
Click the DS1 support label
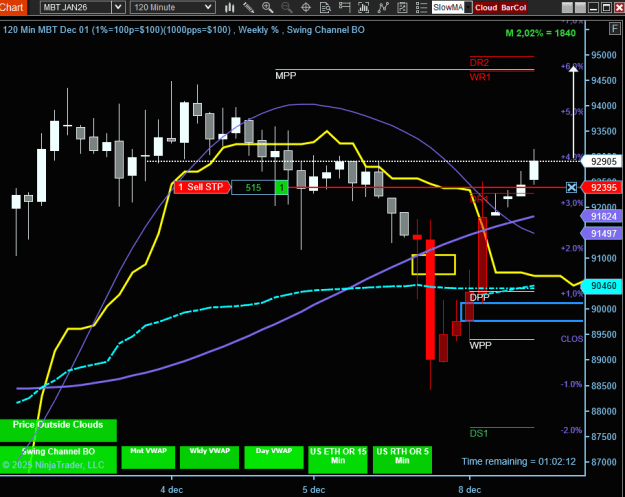(479, 434)
